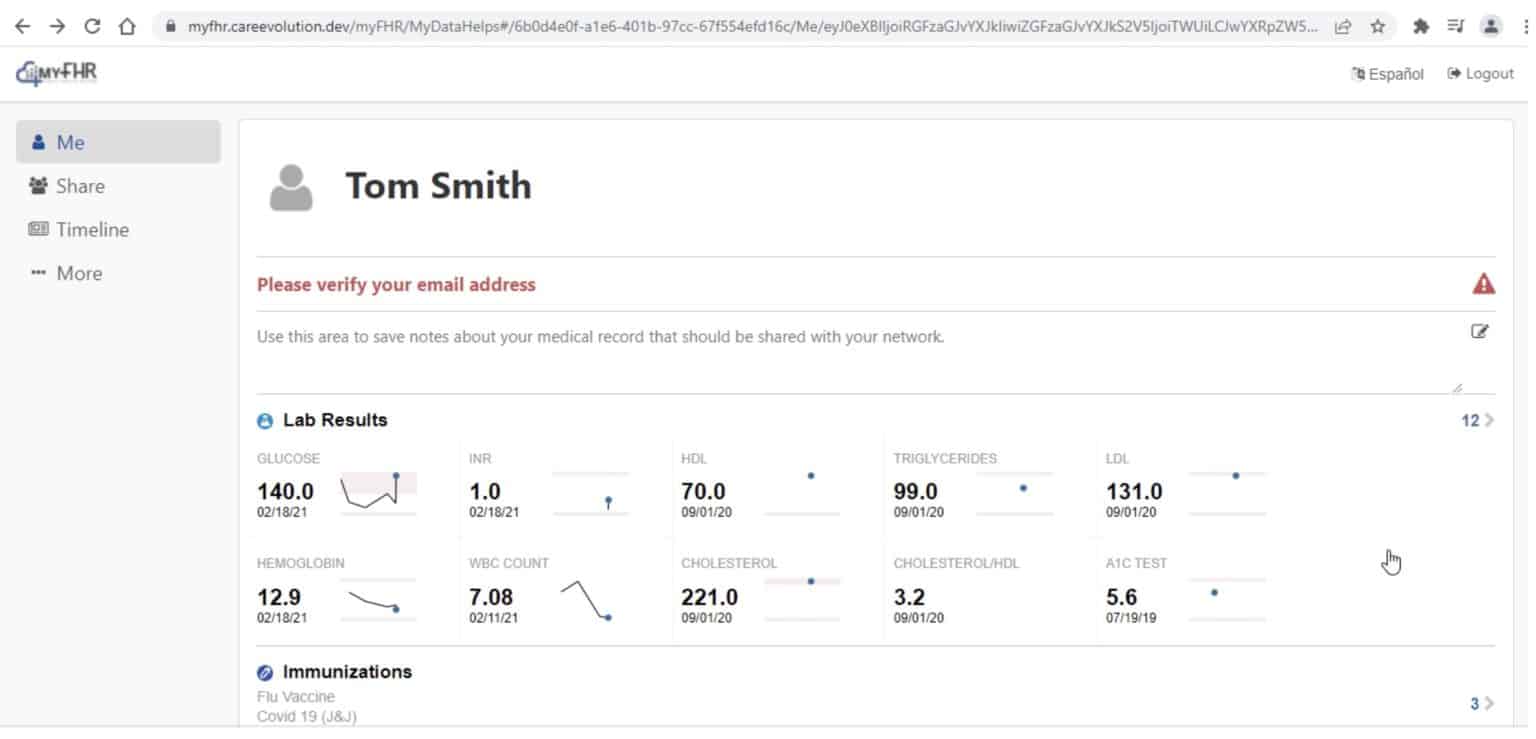Screen dimensions: 1536x739
Task: Click the Share group icon
Action: click(37, 186)
